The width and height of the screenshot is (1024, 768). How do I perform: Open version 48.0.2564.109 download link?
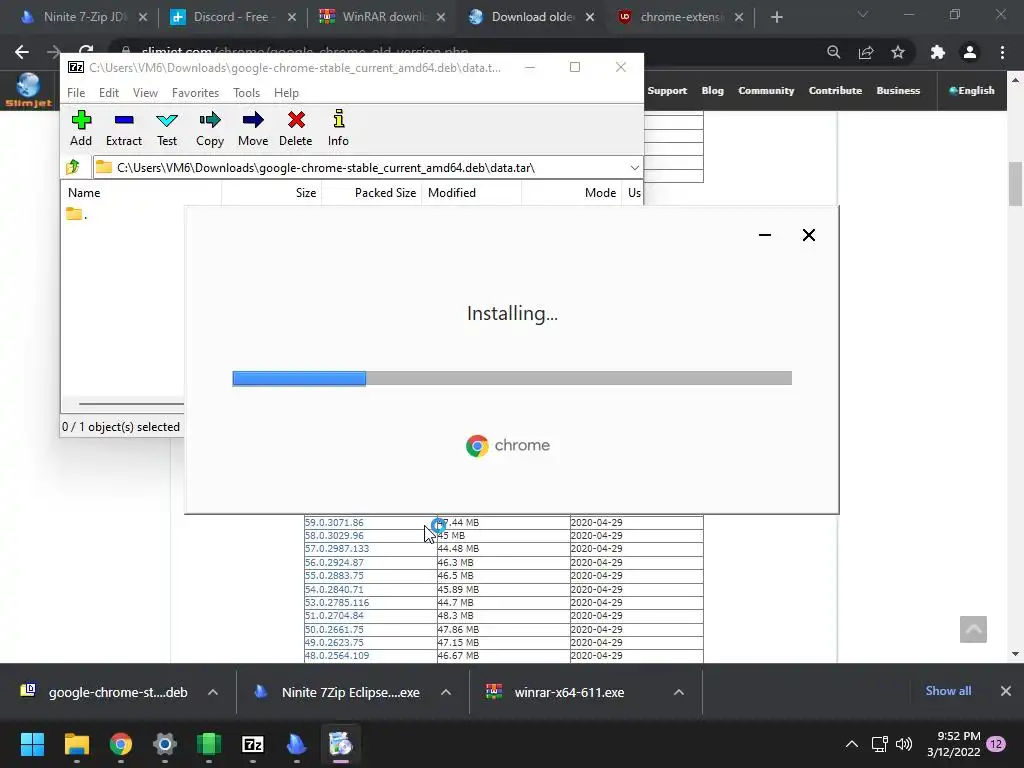pos(337,656)
